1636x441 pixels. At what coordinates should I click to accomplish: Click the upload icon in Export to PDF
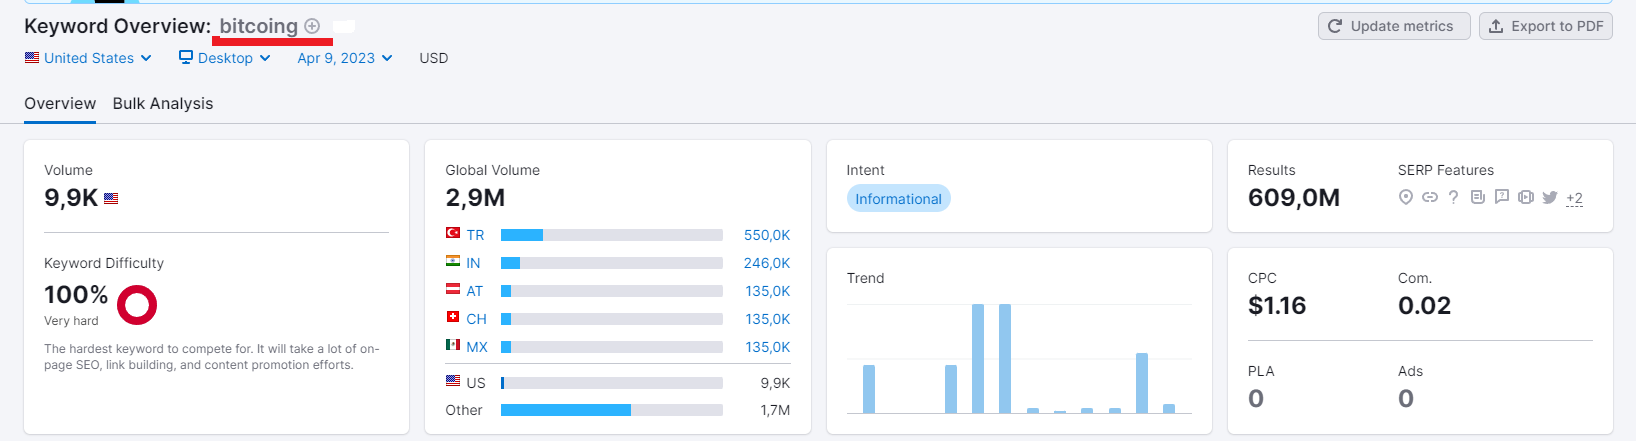tap(1496, 26)
